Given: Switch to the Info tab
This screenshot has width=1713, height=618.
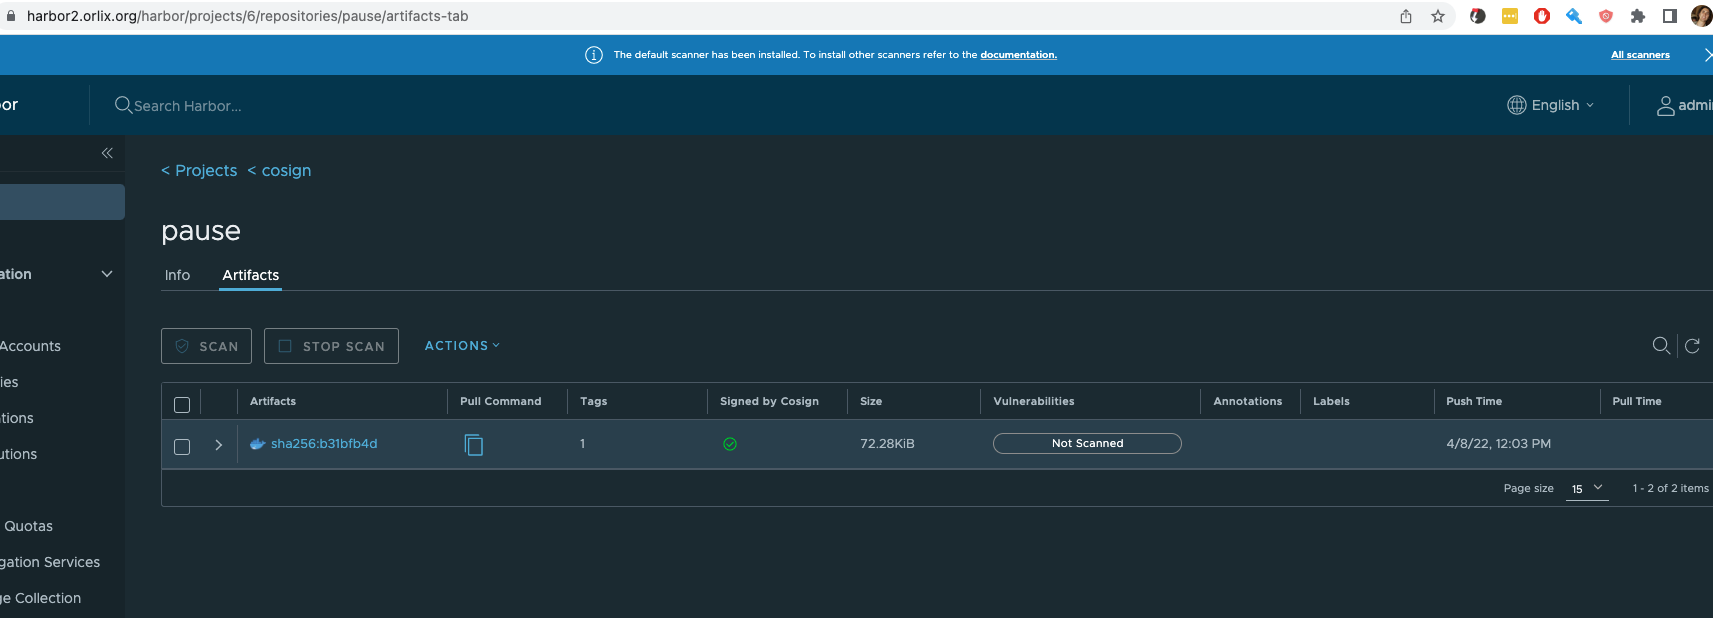Looking at the screenshot, I should pos(177,275).
